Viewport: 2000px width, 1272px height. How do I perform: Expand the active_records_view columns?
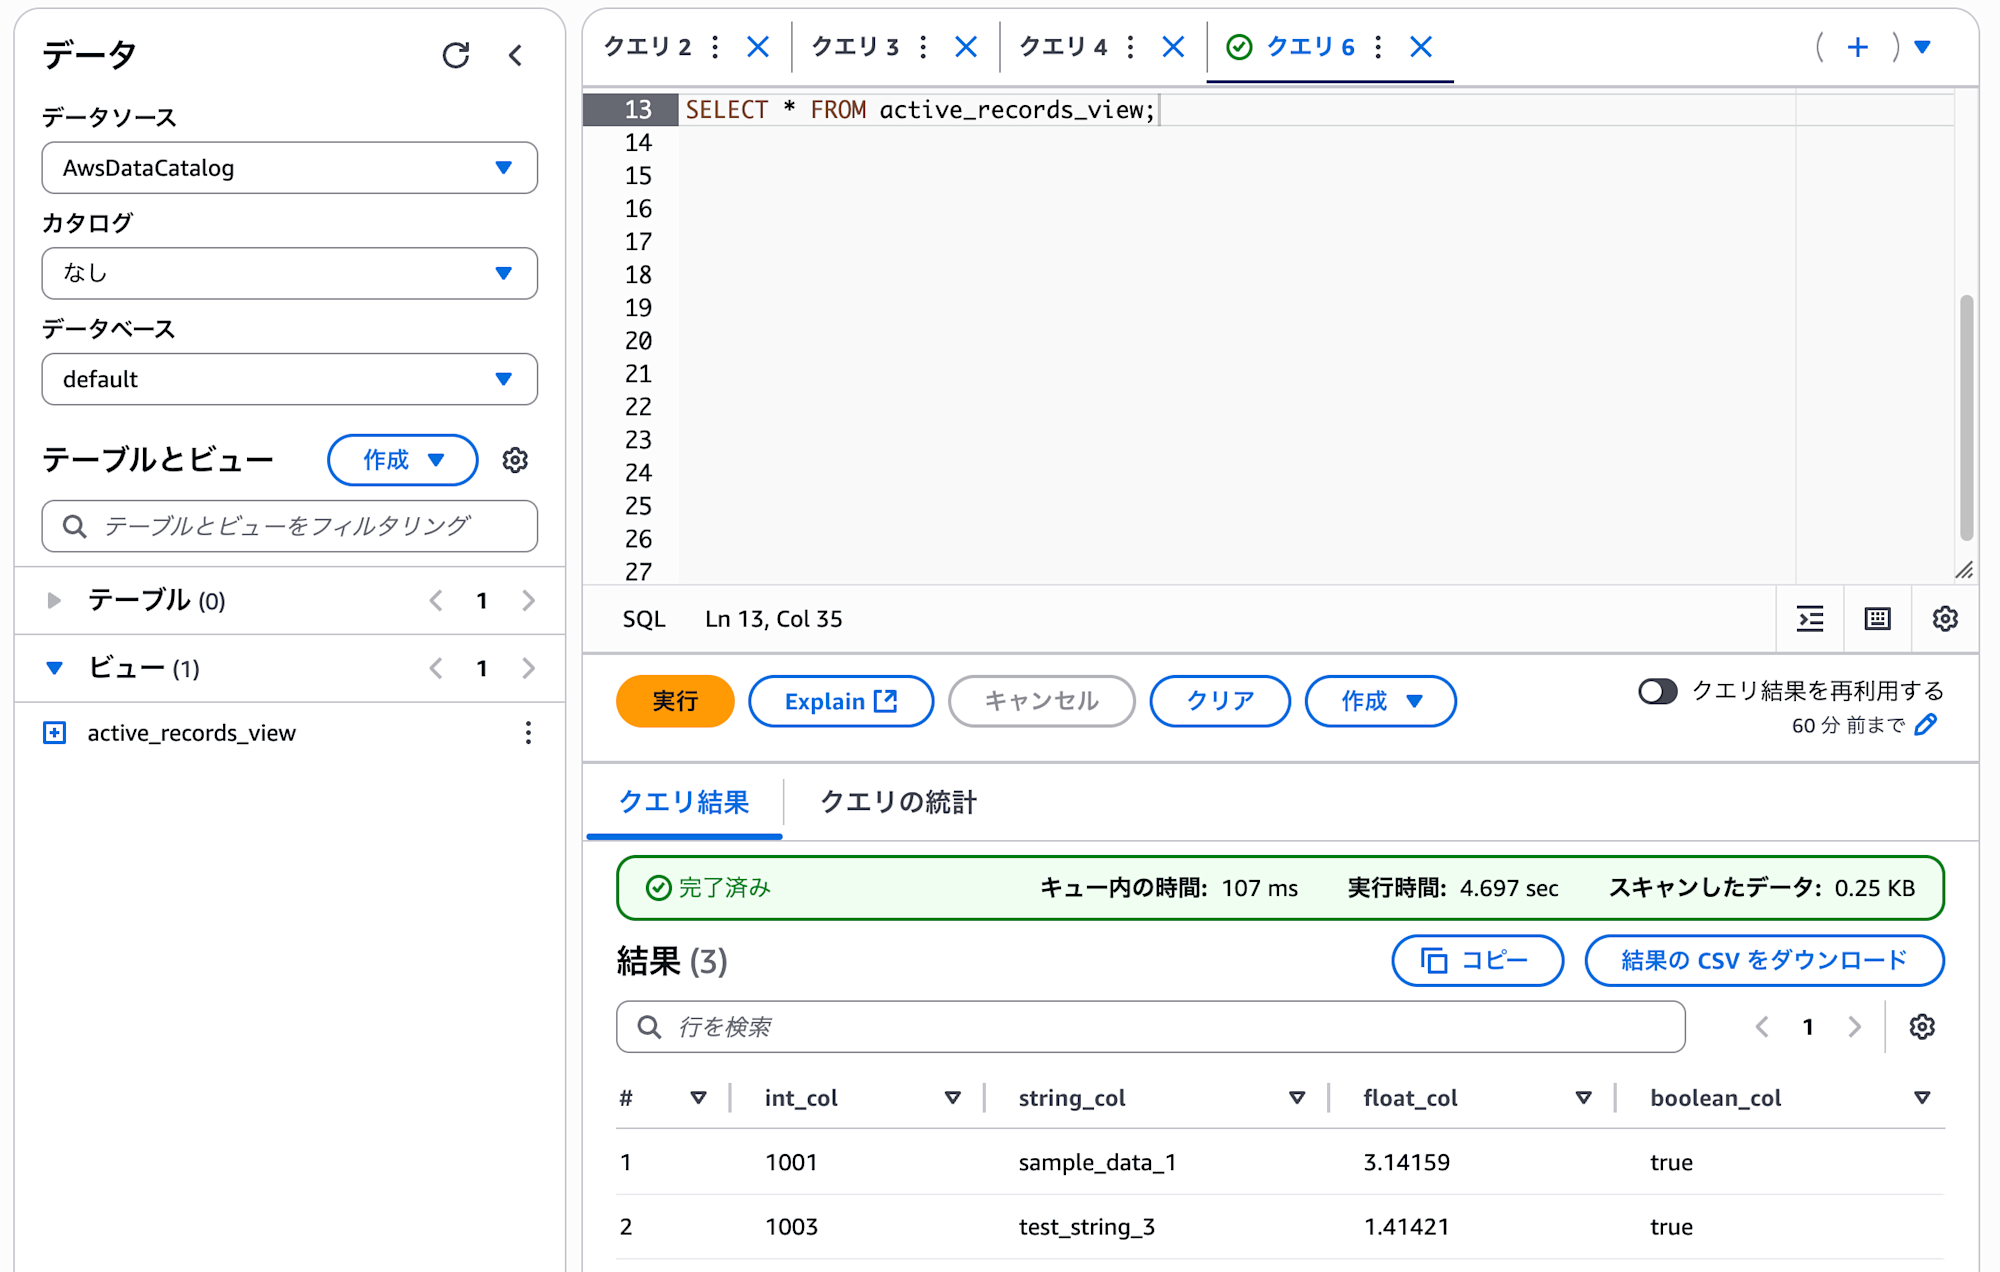pos(55,733)
